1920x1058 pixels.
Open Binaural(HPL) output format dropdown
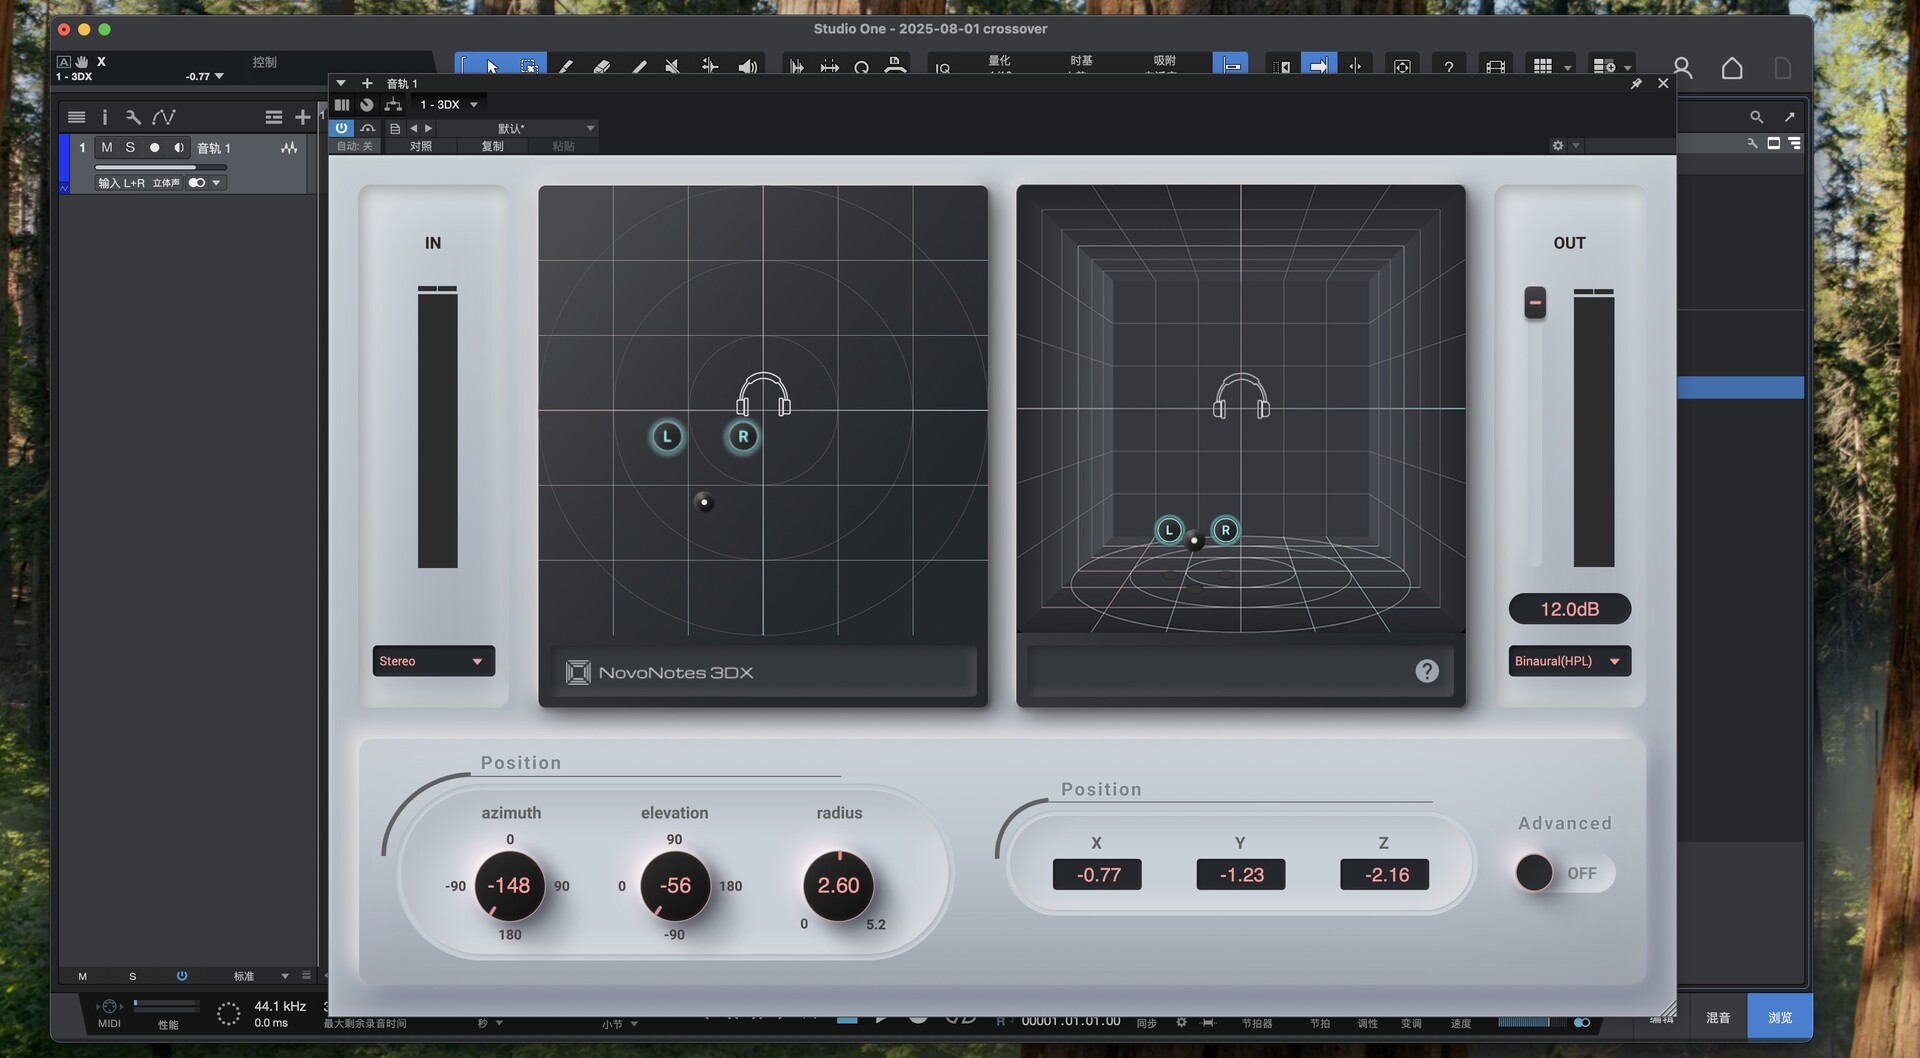[x=1569, y=661]
